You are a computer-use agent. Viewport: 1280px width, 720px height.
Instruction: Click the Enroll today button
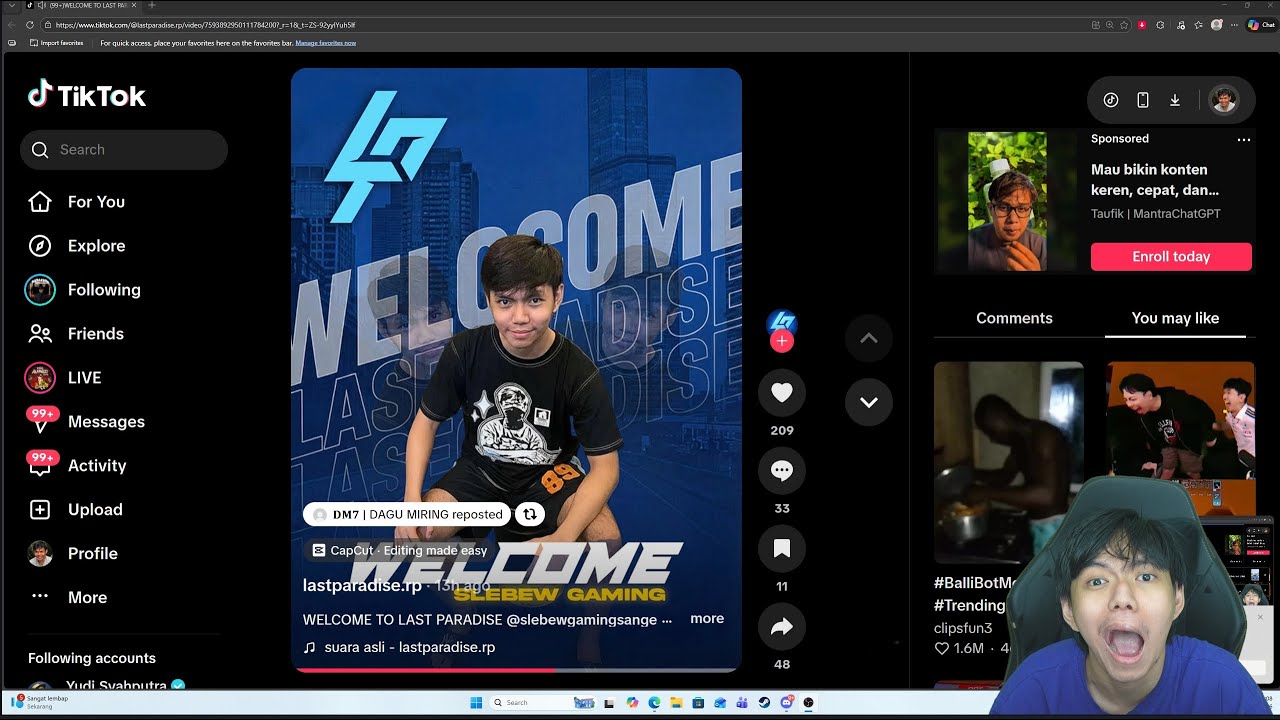coord(1171,257)
